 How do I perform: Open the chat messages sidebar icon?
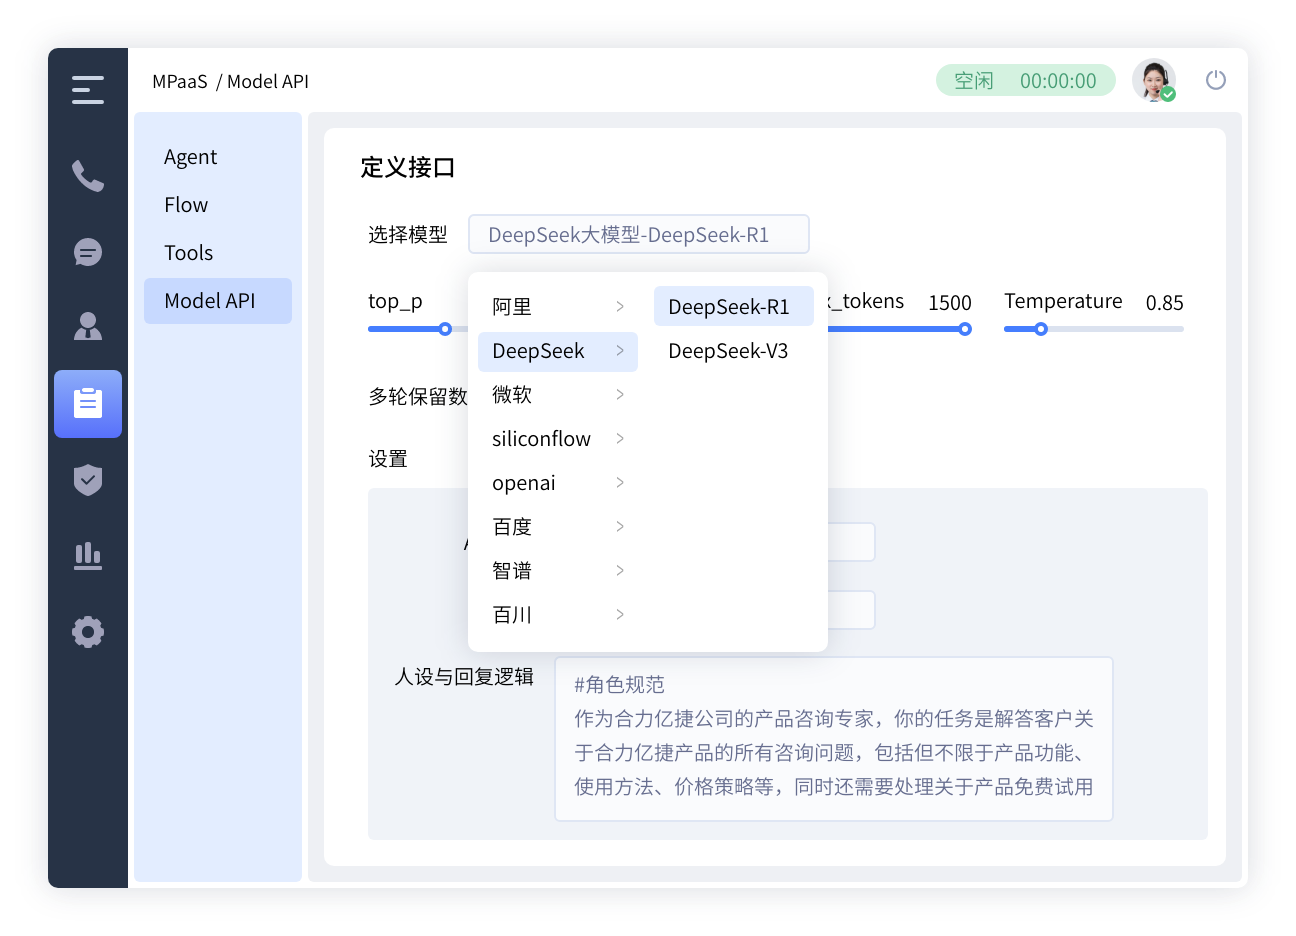88,252
